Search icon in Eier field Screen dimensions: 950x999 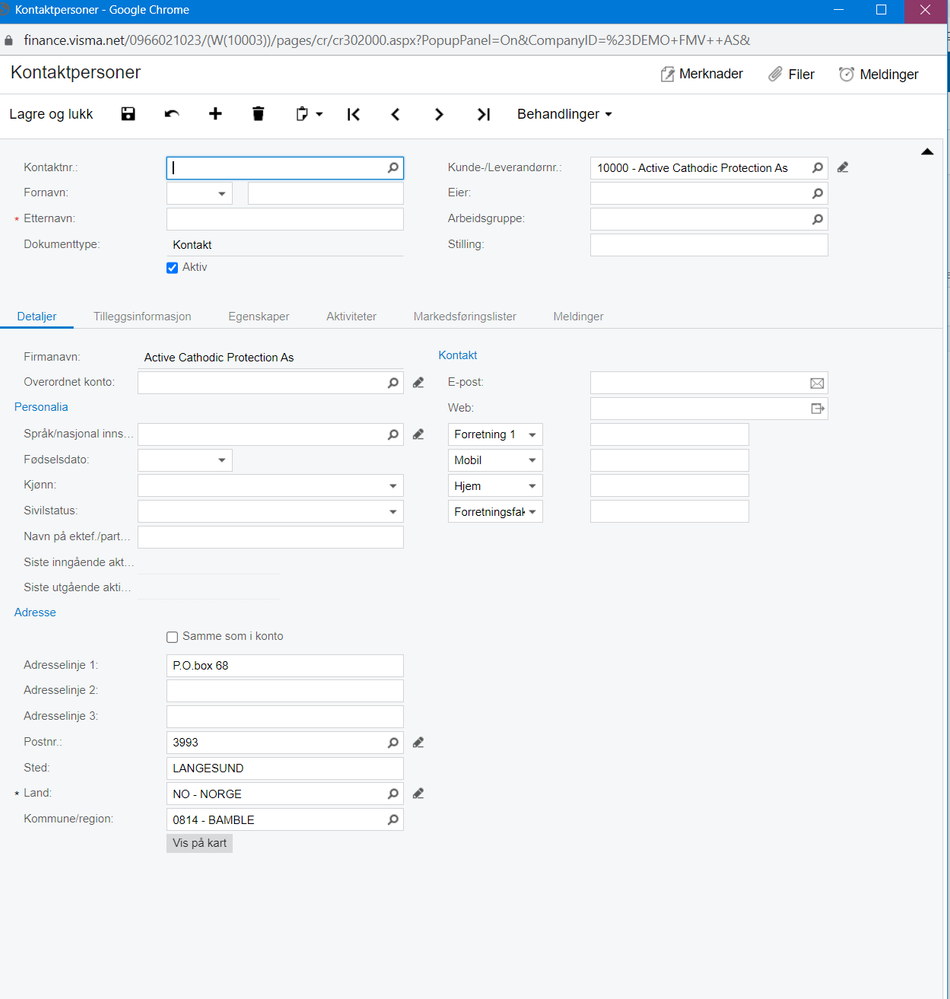(817, 194)
